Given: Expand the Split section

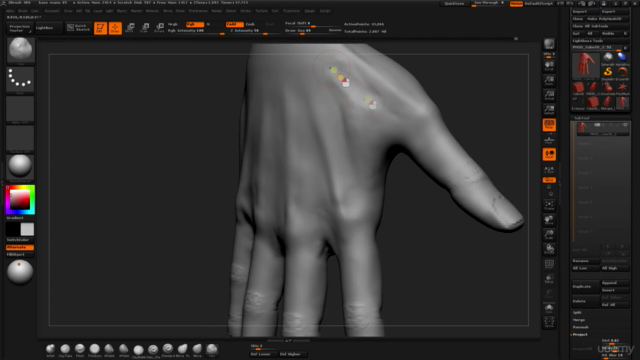Looking at the screenshot, I should pos(577,313).
